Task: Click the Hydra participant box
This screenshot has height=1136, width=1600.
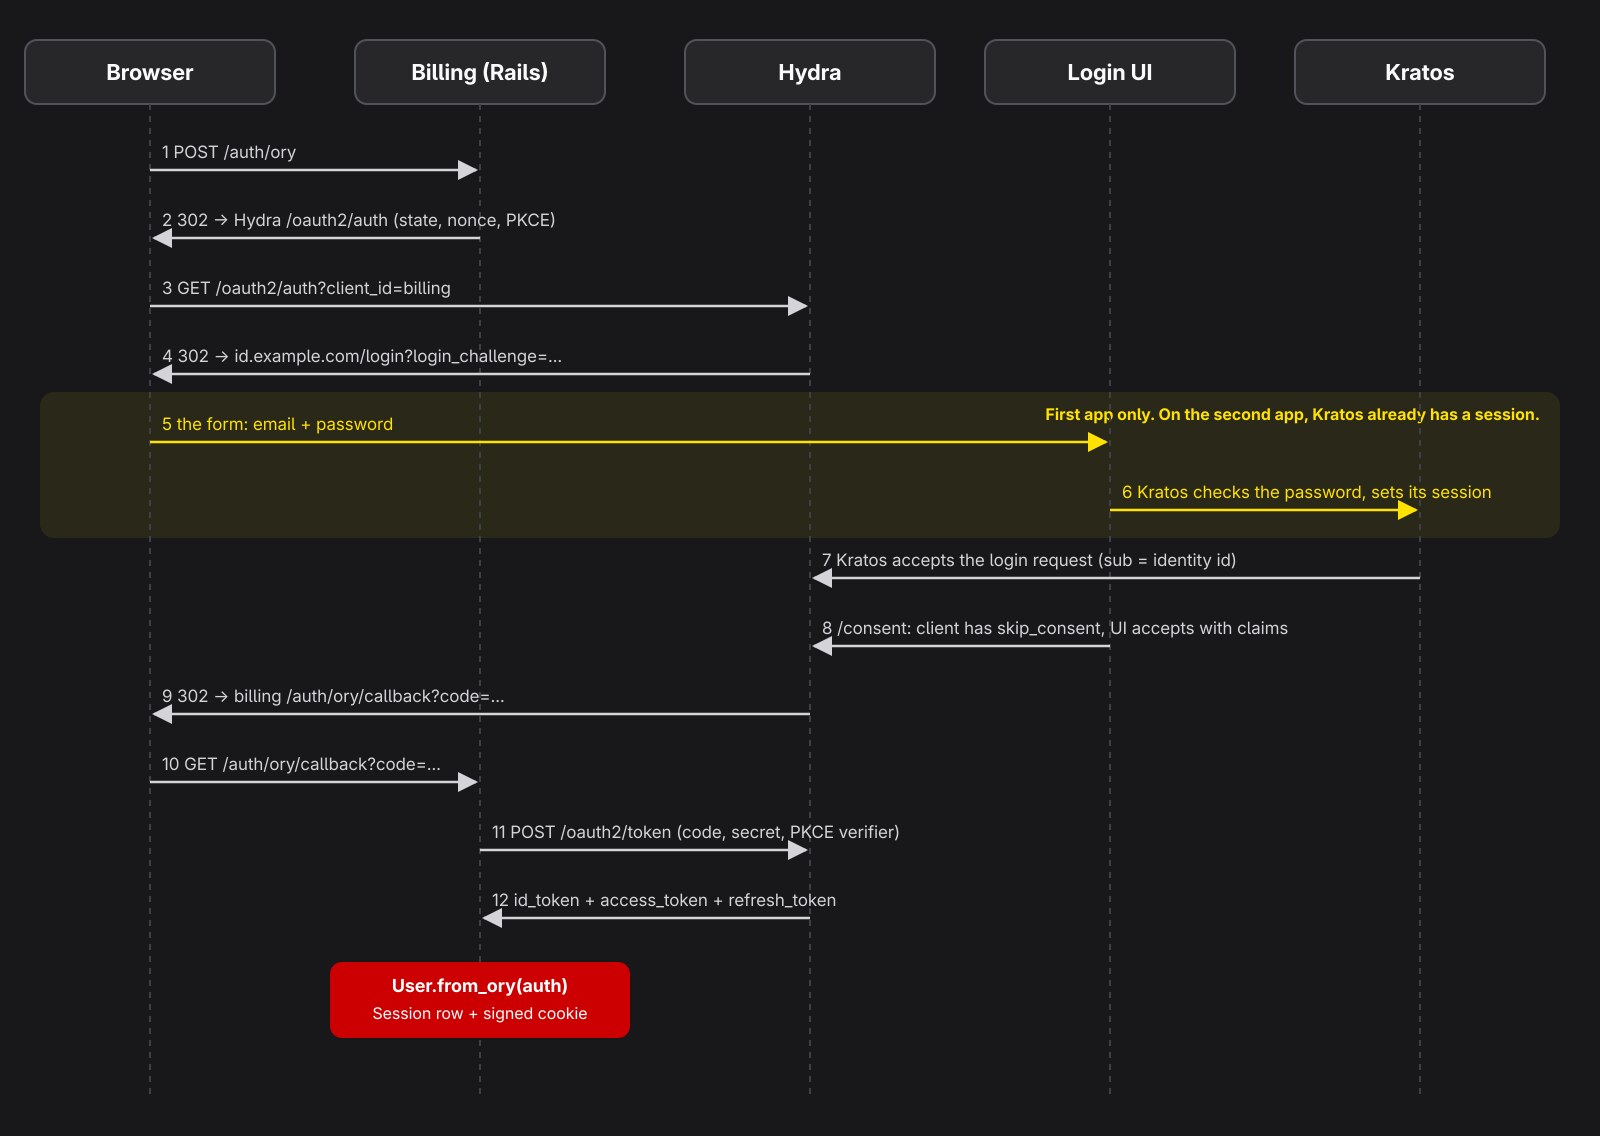Action: point(810,72)
